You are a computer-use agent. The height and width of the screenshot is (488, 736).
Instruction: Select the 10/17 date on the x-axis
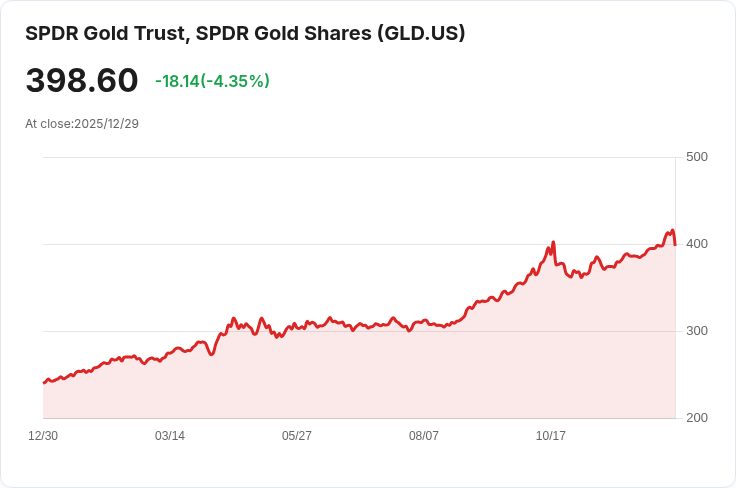tap(551, 436)
